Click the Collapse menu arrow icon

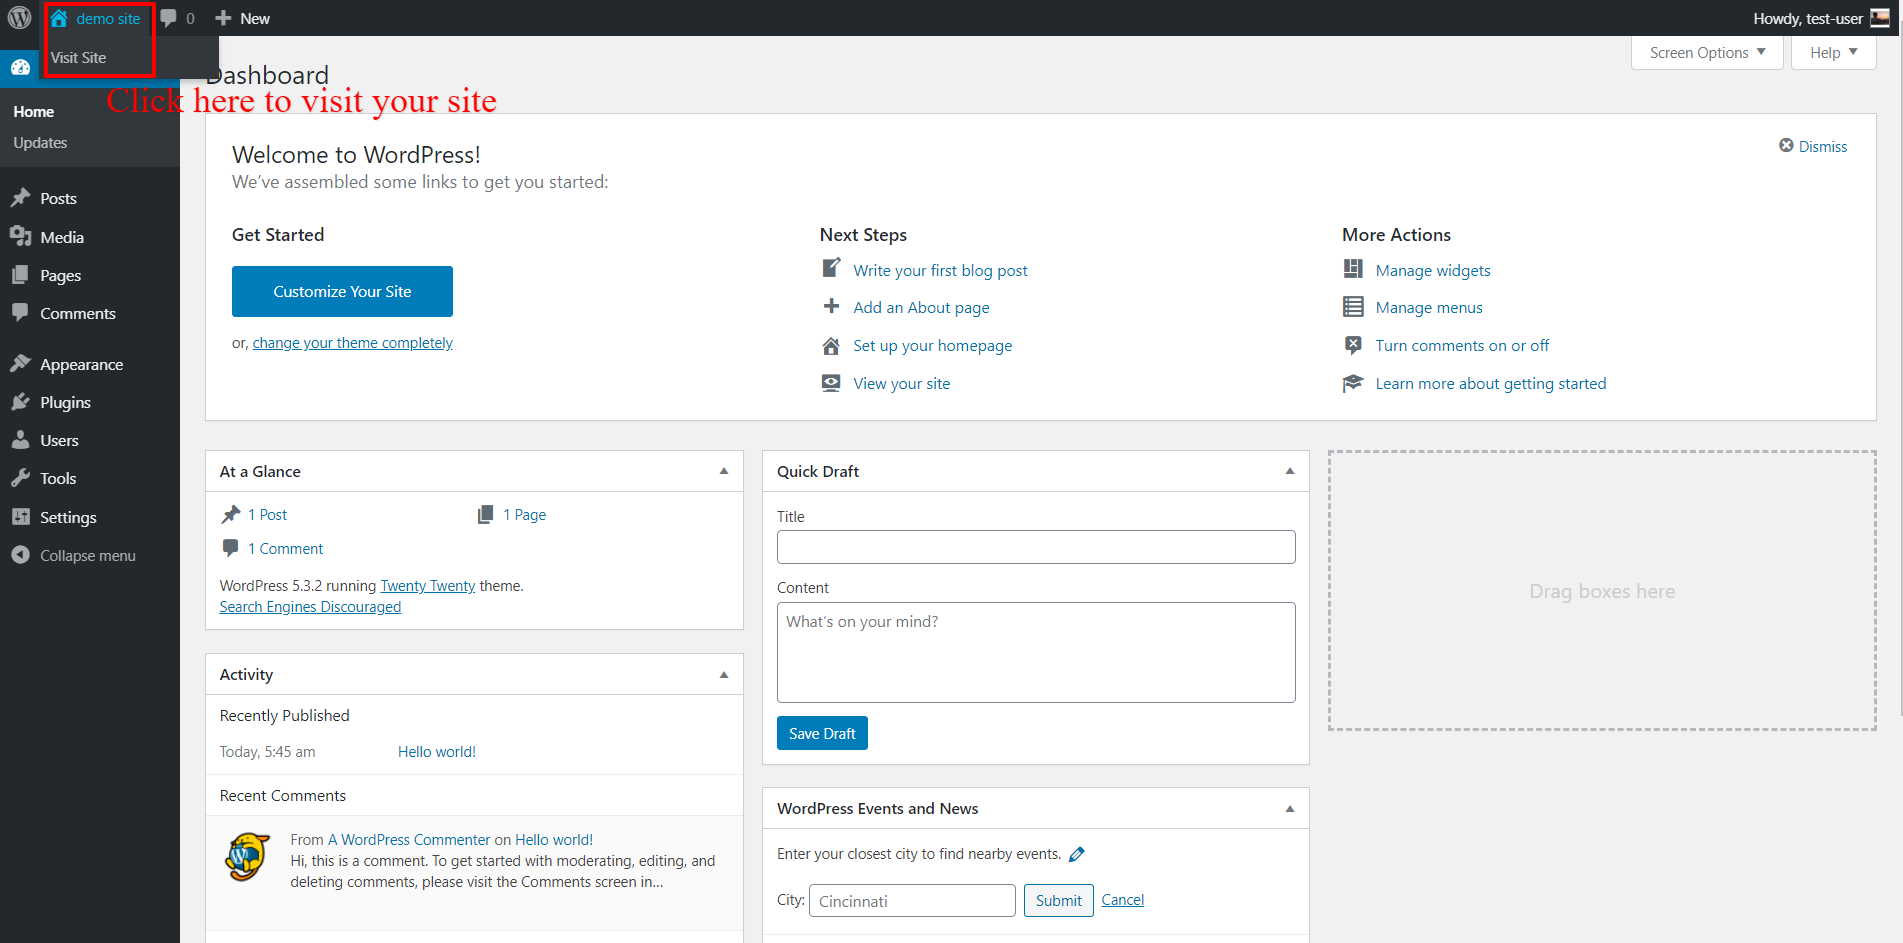(x=20, y=555)
